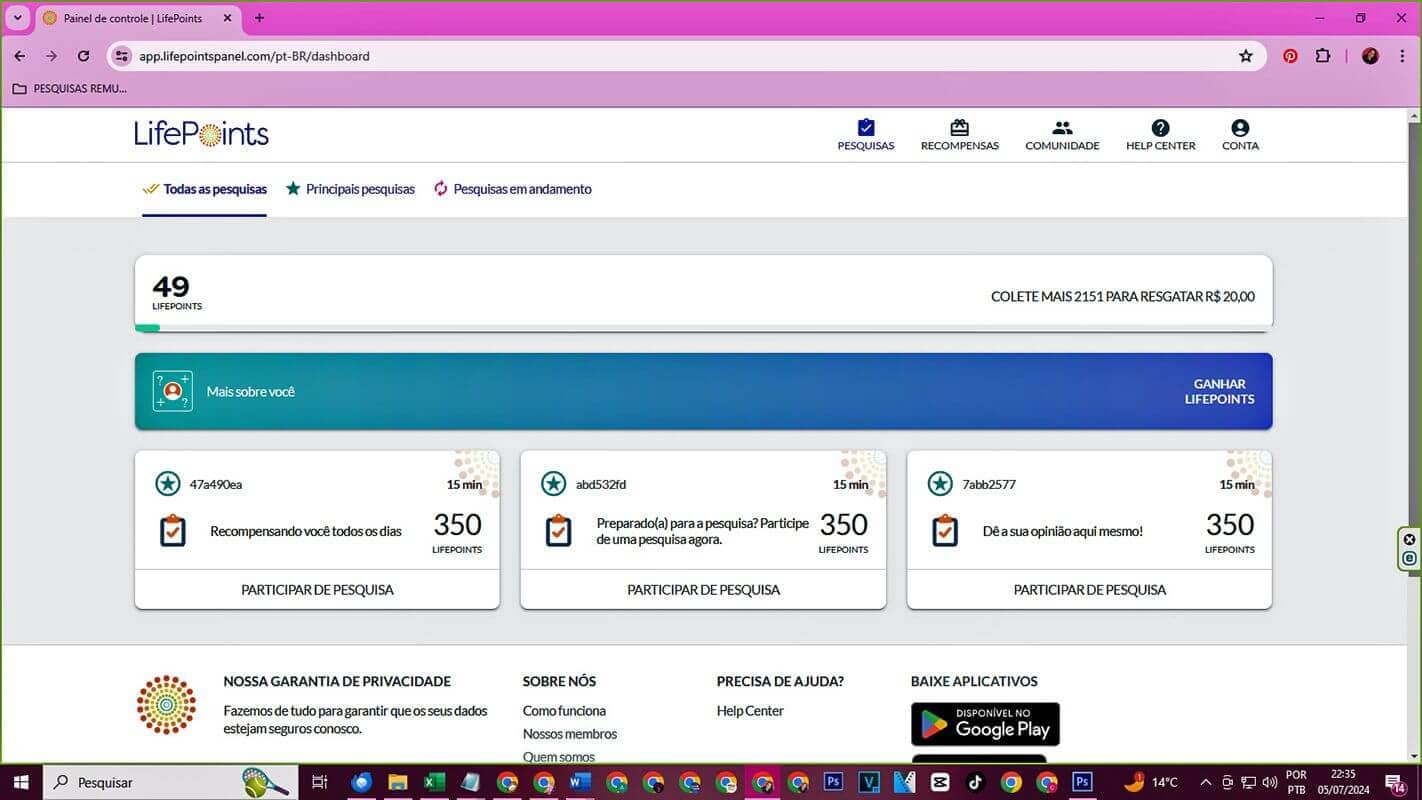This screenshot has width=1422, height=800.
Task: Open Word from the taskbar
Action: [x=580, y=782]
